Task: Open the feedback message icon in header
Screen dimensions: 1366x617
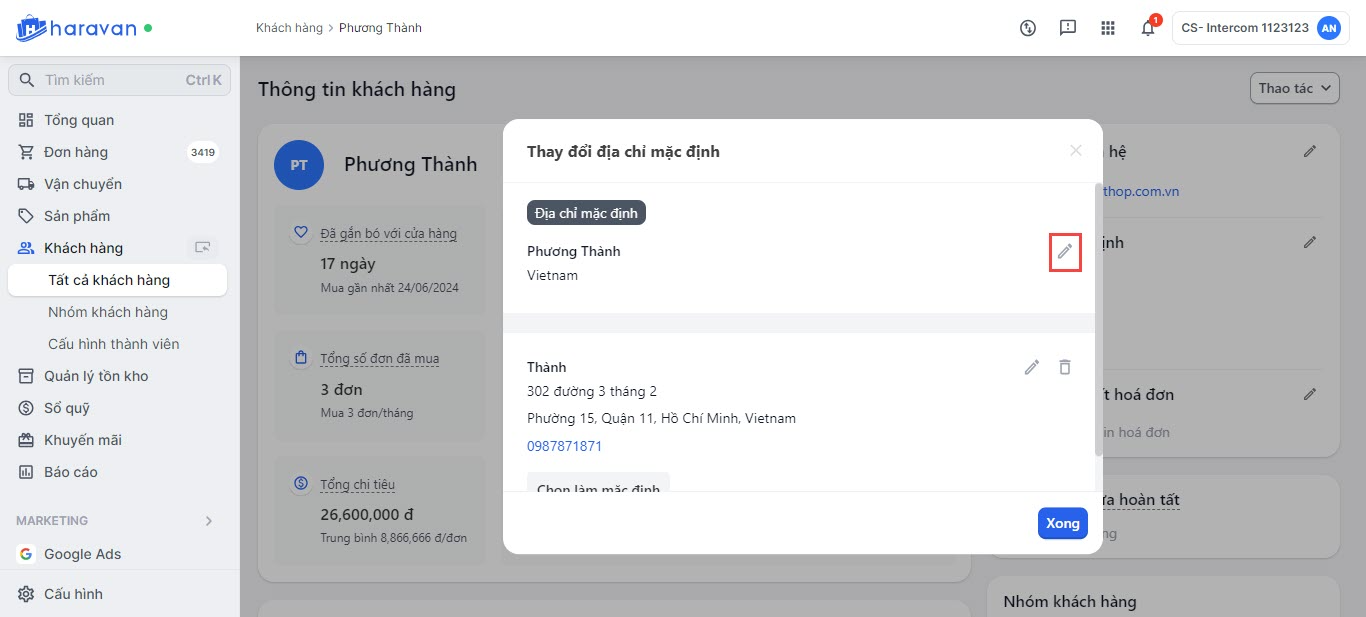Action: (1068, 28)
